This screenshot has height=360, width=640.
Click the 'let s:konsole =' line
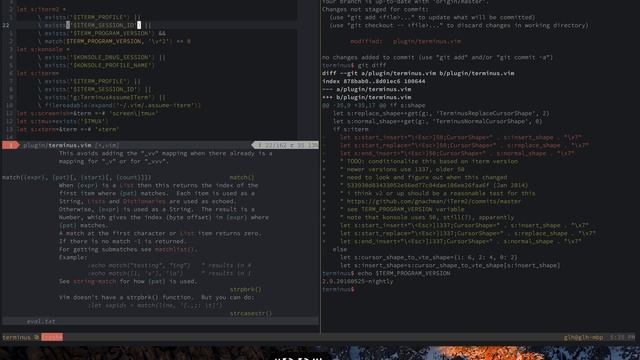[43, 49]
